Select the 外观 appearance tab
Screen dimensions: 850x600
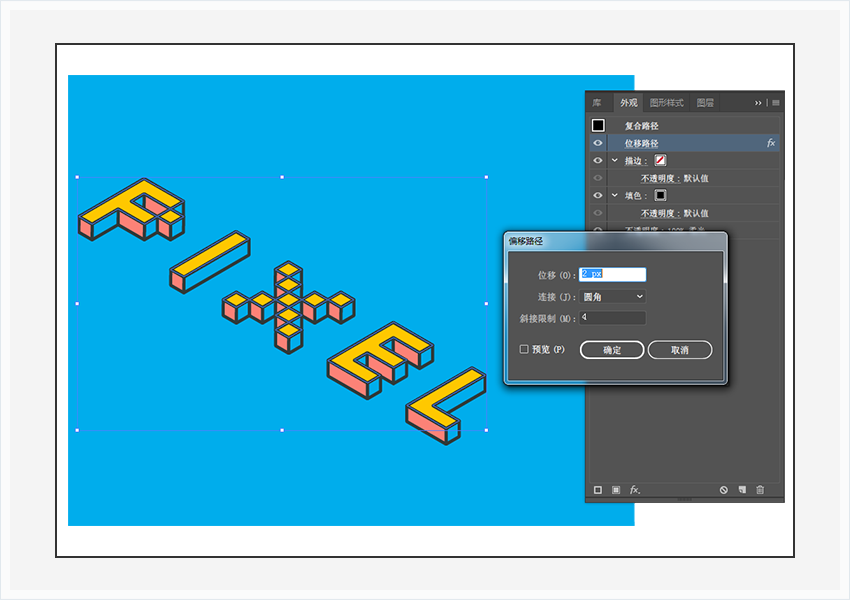629,102
